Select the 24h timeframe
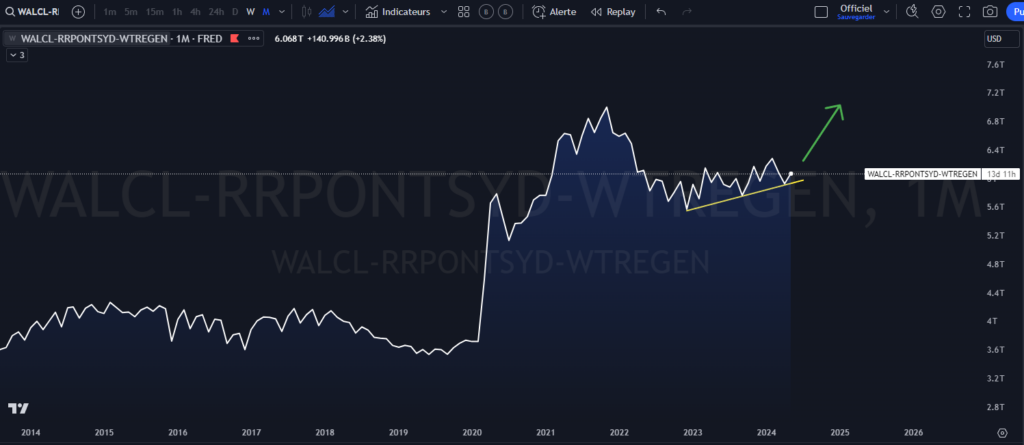Viewport: 1024px width, 445px height. [x=216, y=12]
